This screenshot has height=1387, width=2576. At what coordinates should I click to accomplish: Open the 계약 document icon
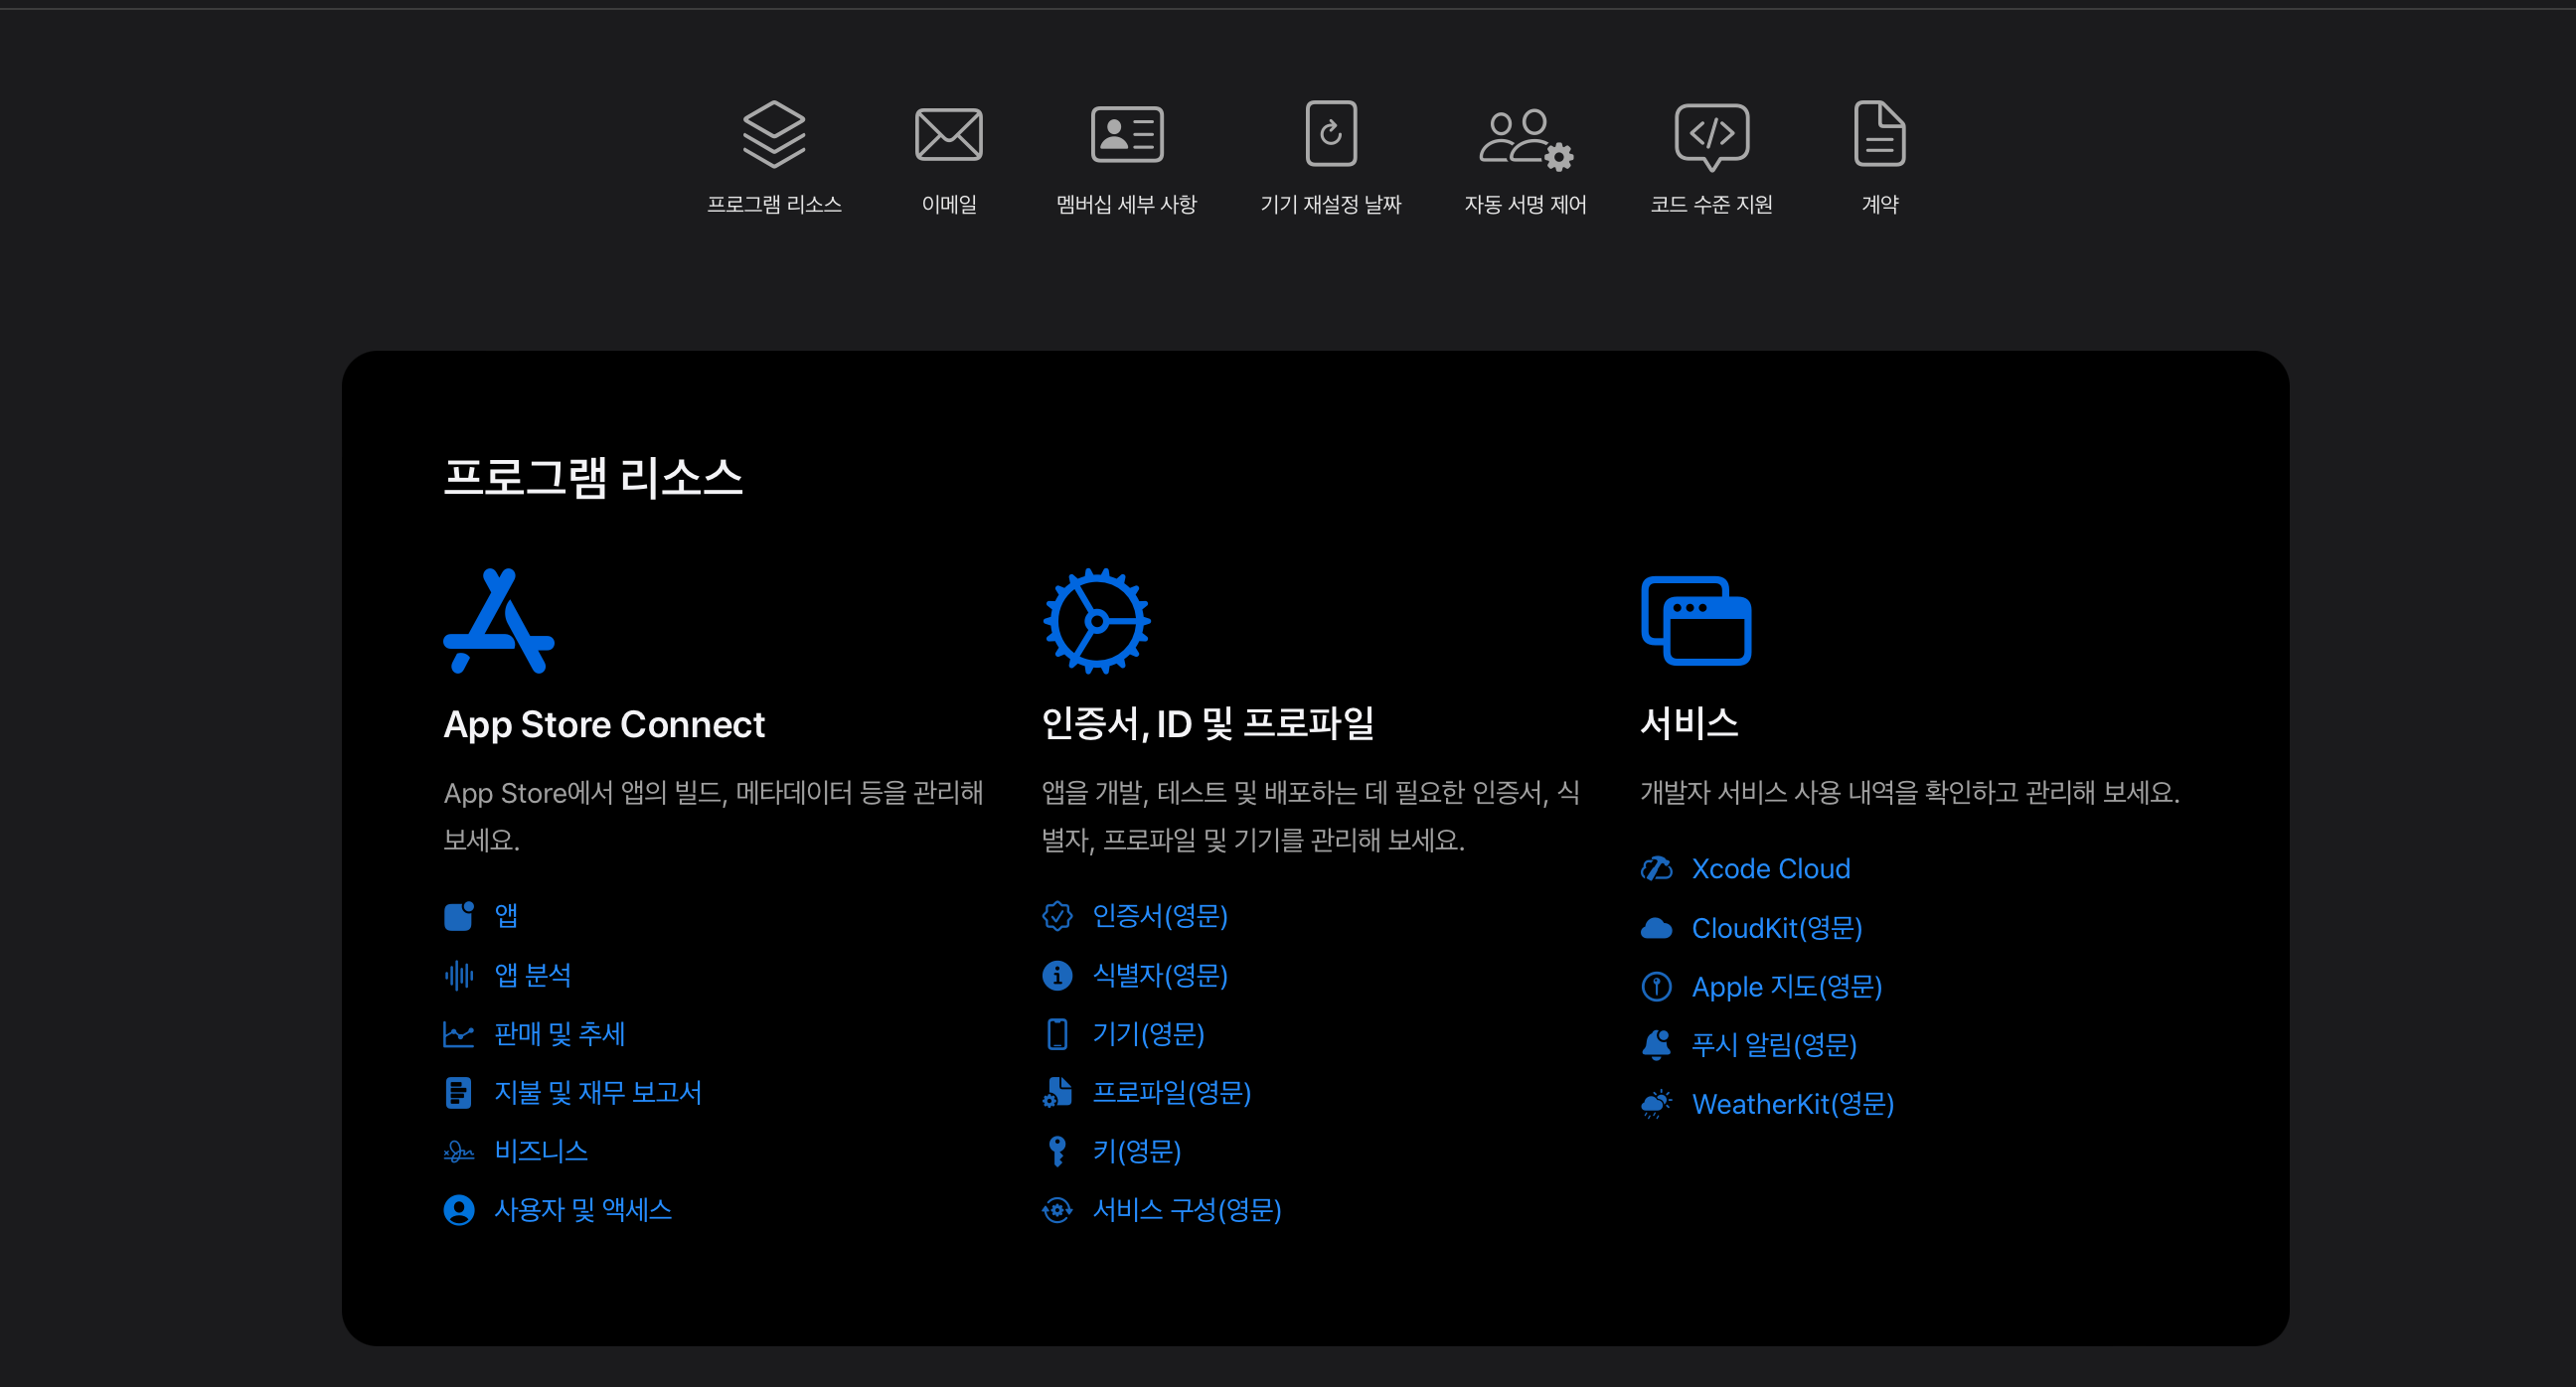[x=1879, y=134]
